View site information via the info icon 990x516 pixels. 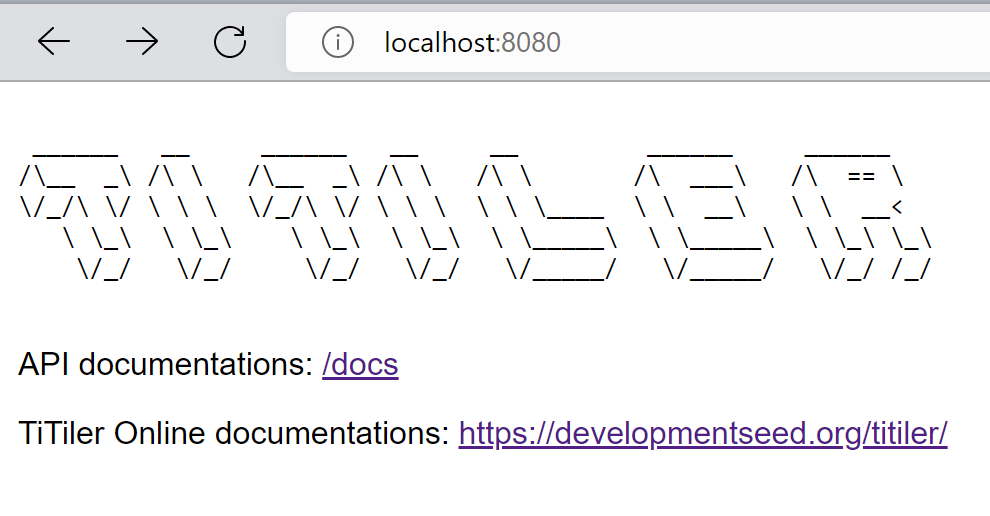point(338,43)
